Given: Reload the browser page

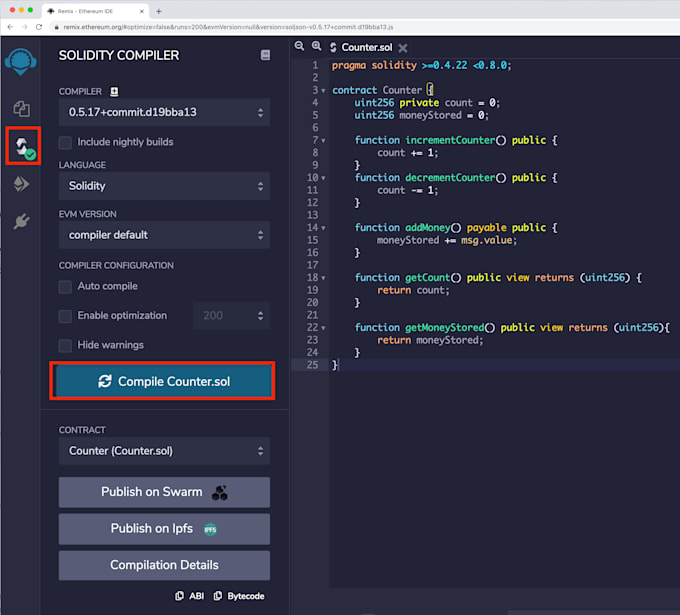Looking at the screenshot, I should [39, 27].
